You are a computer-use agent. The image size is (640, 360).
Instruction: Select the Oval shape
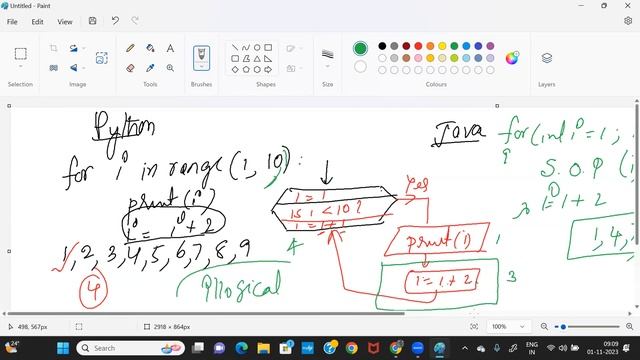[x=257, y=48]
